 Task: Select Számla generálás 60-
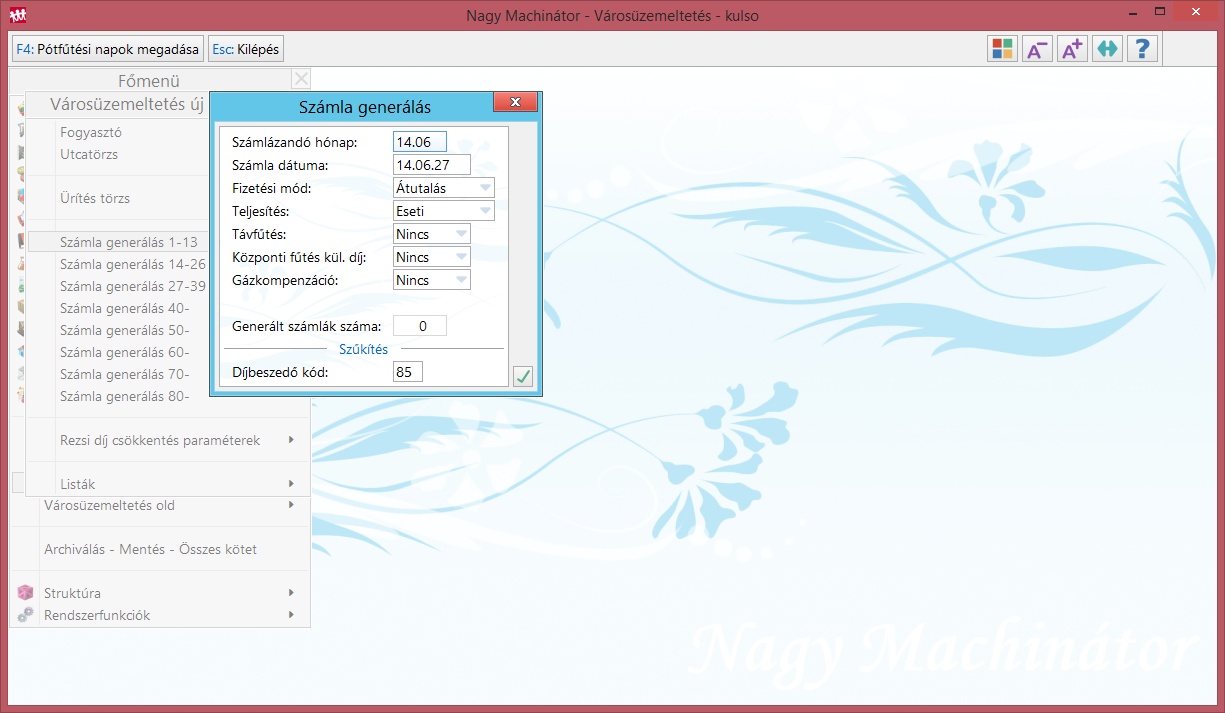coord(125,352)
